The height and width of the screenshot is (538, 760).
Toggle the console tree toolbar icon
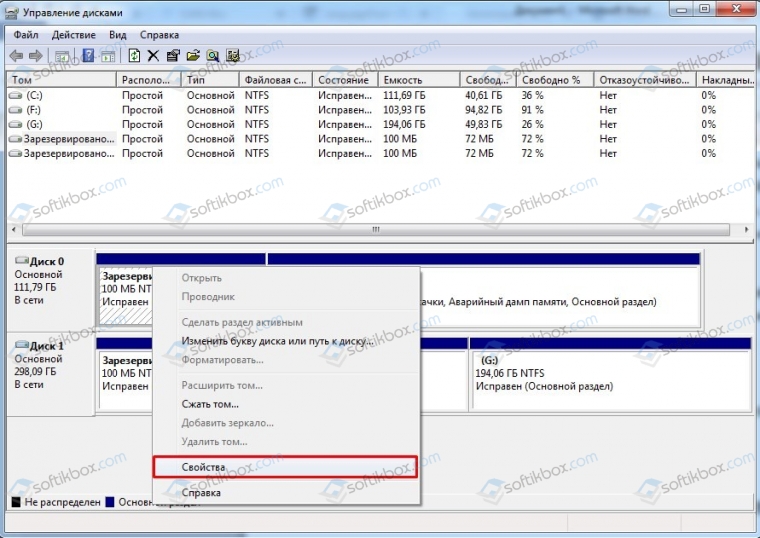(62, 56)
